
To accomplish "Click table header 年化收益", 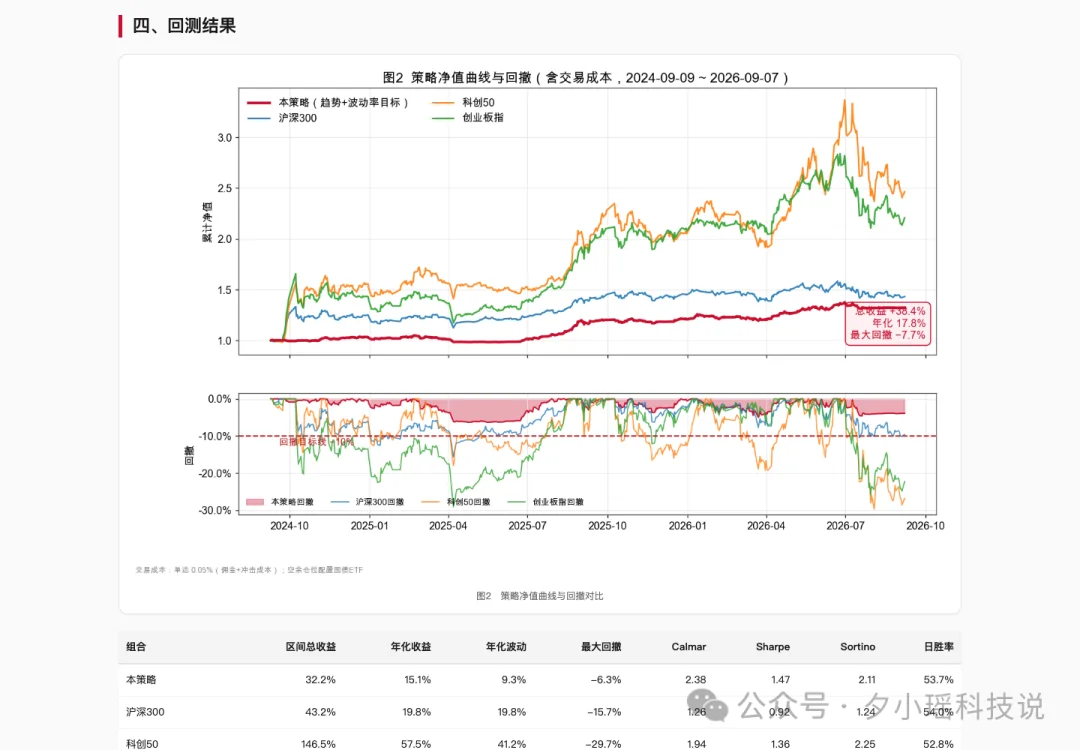I will coord(411,647).
